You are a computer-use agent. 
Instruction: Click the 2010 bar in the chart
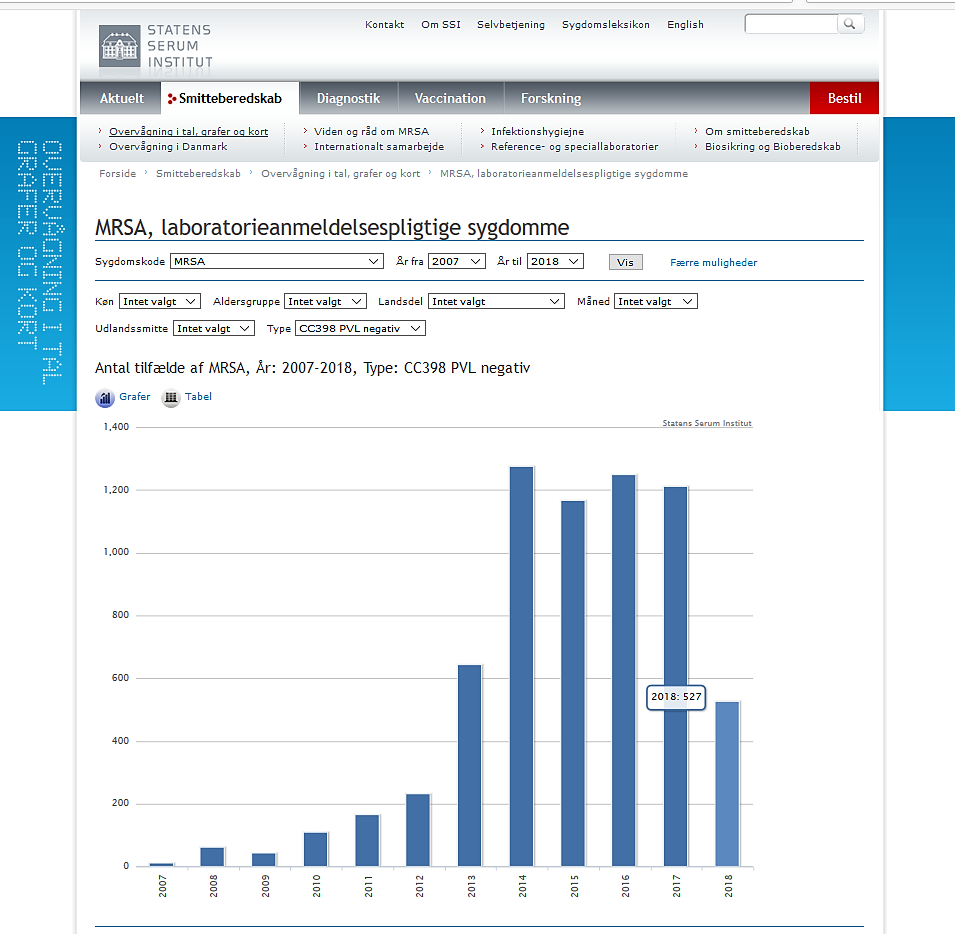tap(315, 849)
